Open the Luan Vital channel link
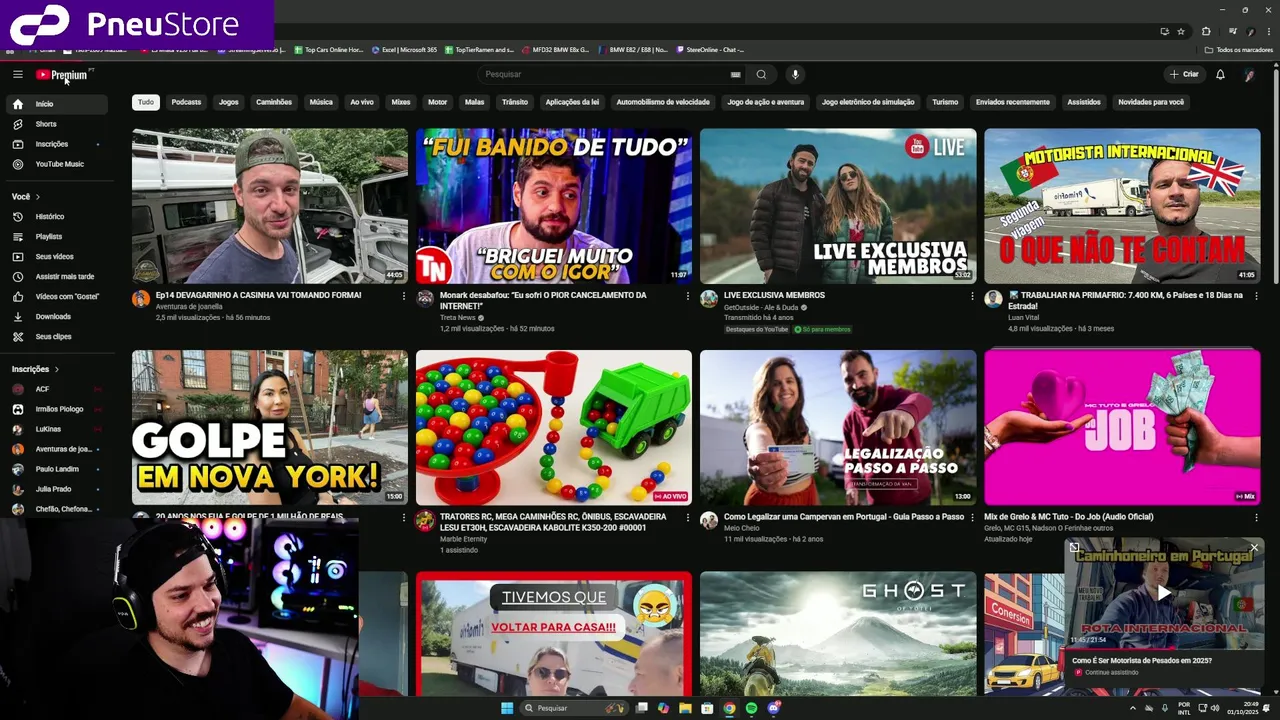1280x720 pixels. pyautogui.click(x=1025, y=318)
